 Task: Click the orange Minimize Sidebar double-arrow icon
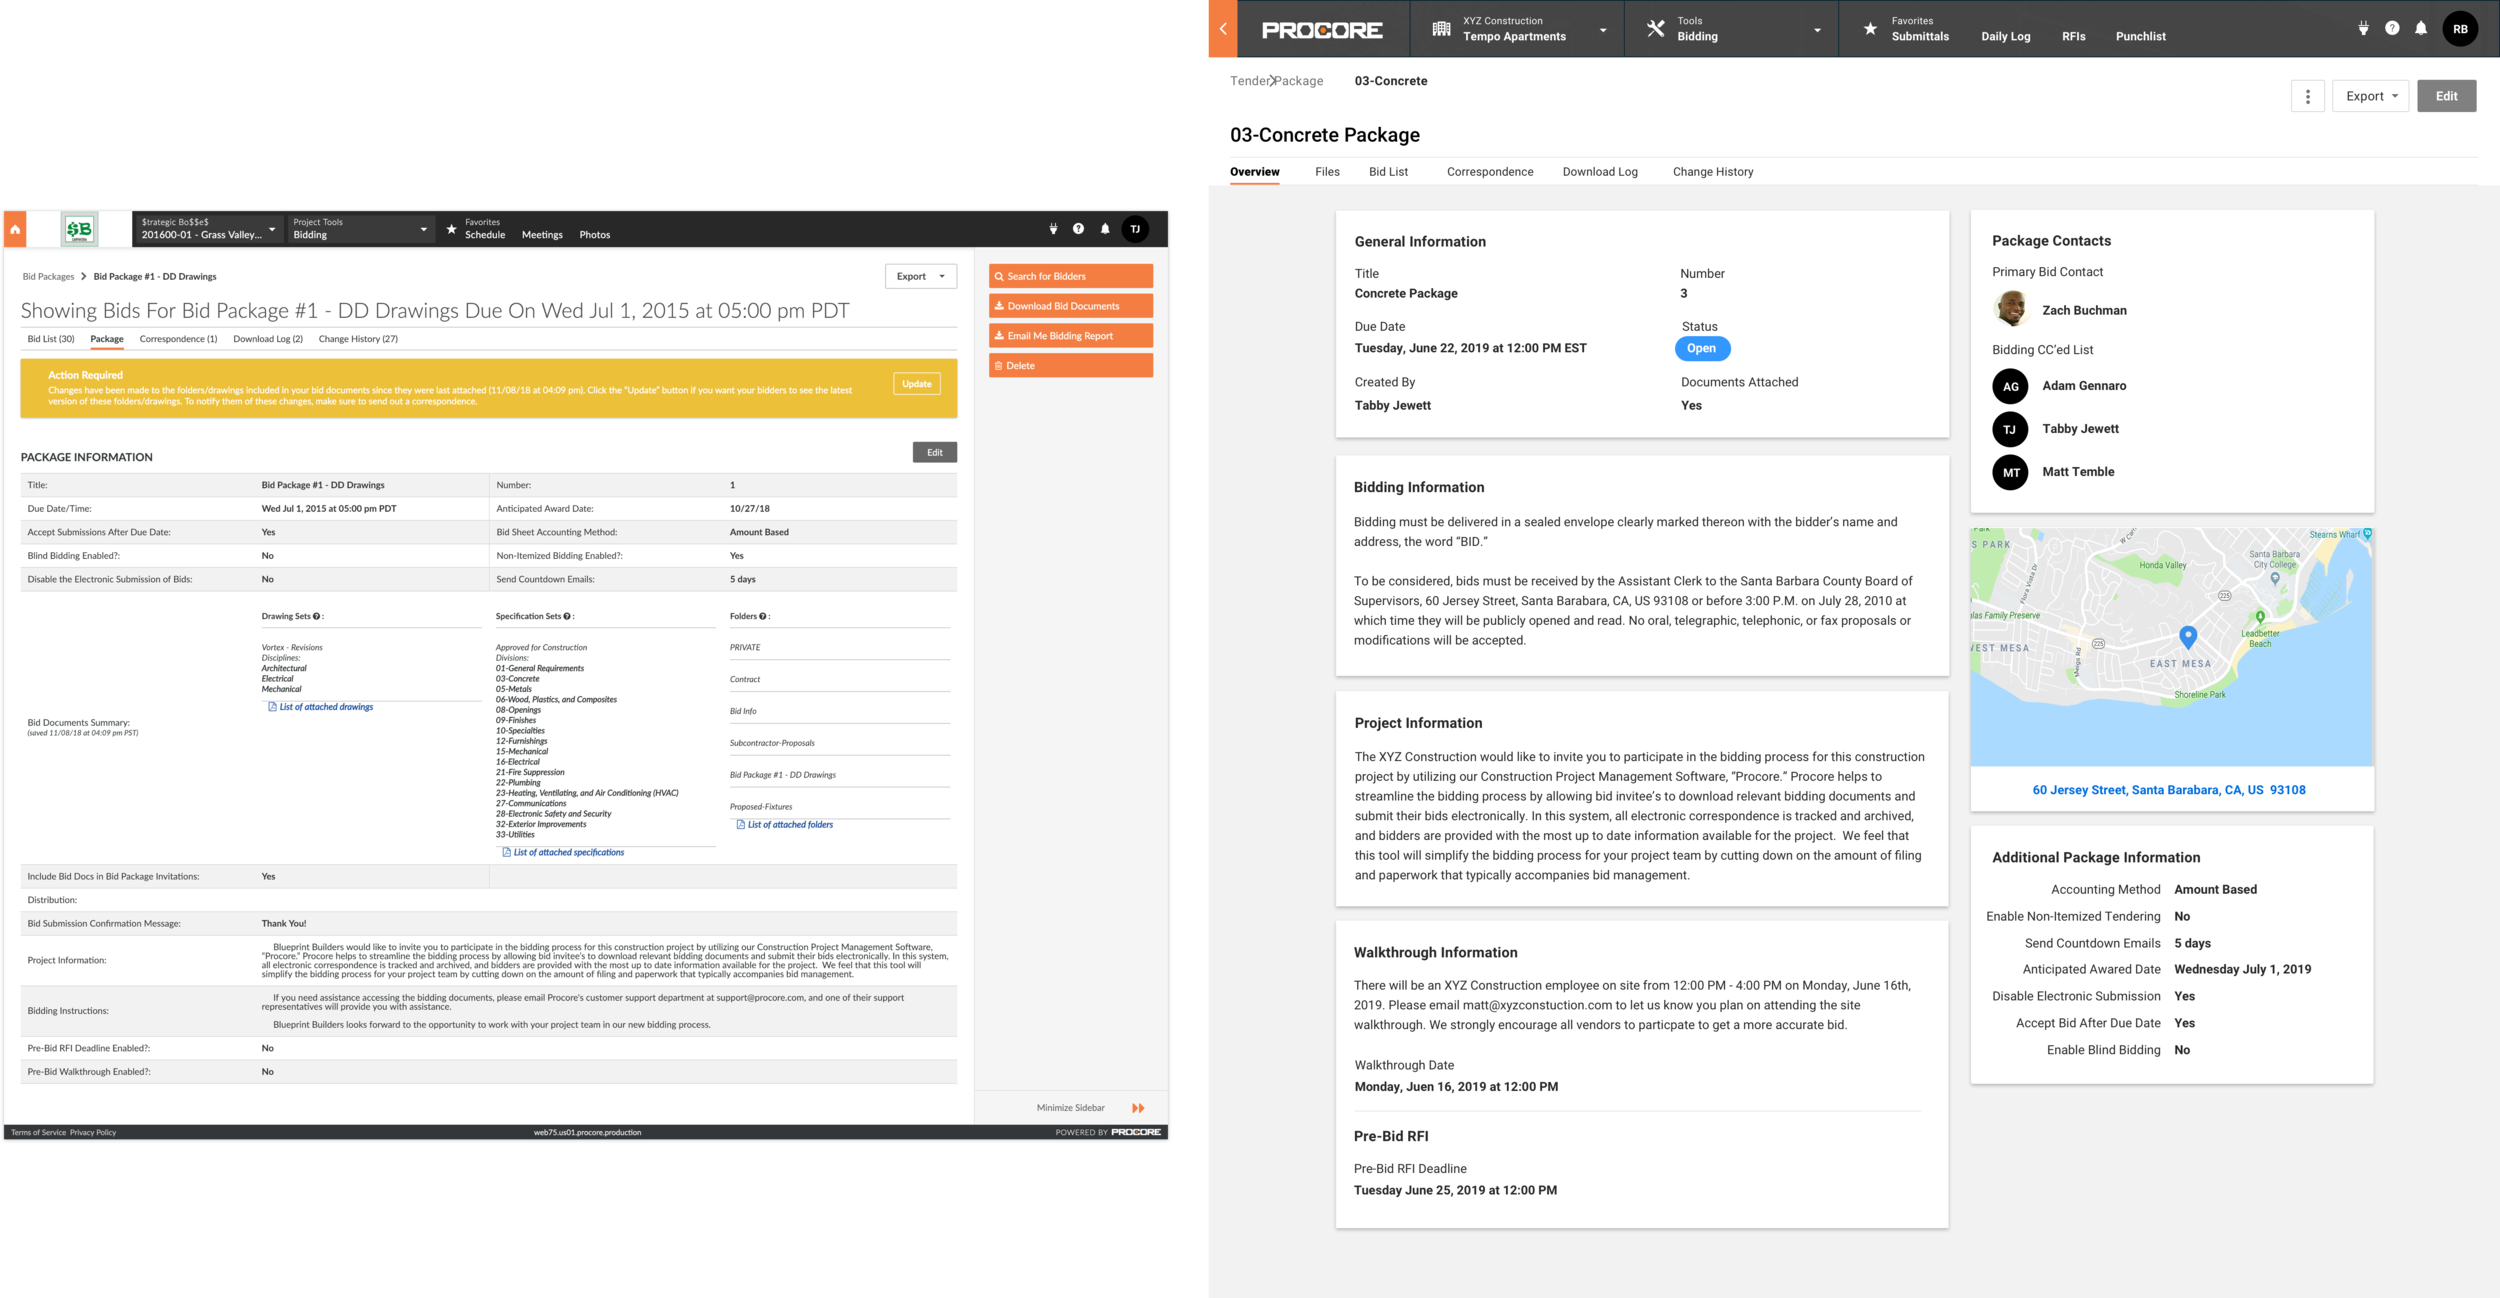[1138, 1108]
